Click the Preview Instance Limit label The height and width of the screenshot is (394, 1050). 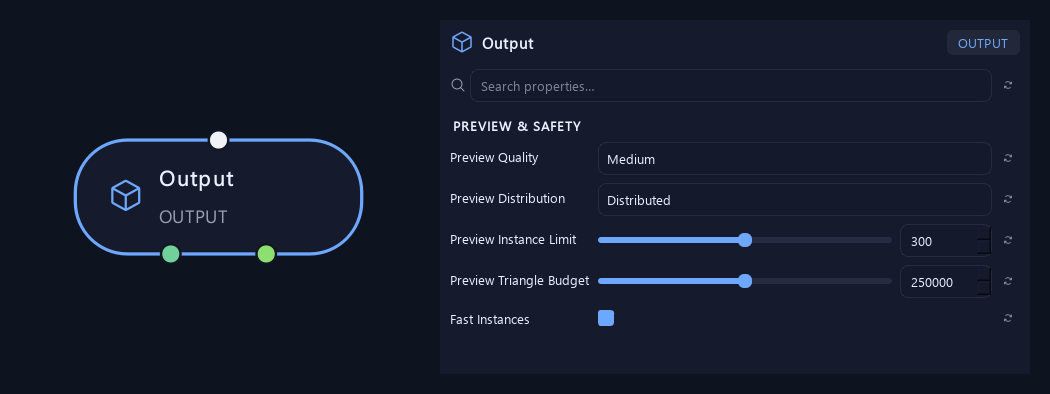[513, 239]
